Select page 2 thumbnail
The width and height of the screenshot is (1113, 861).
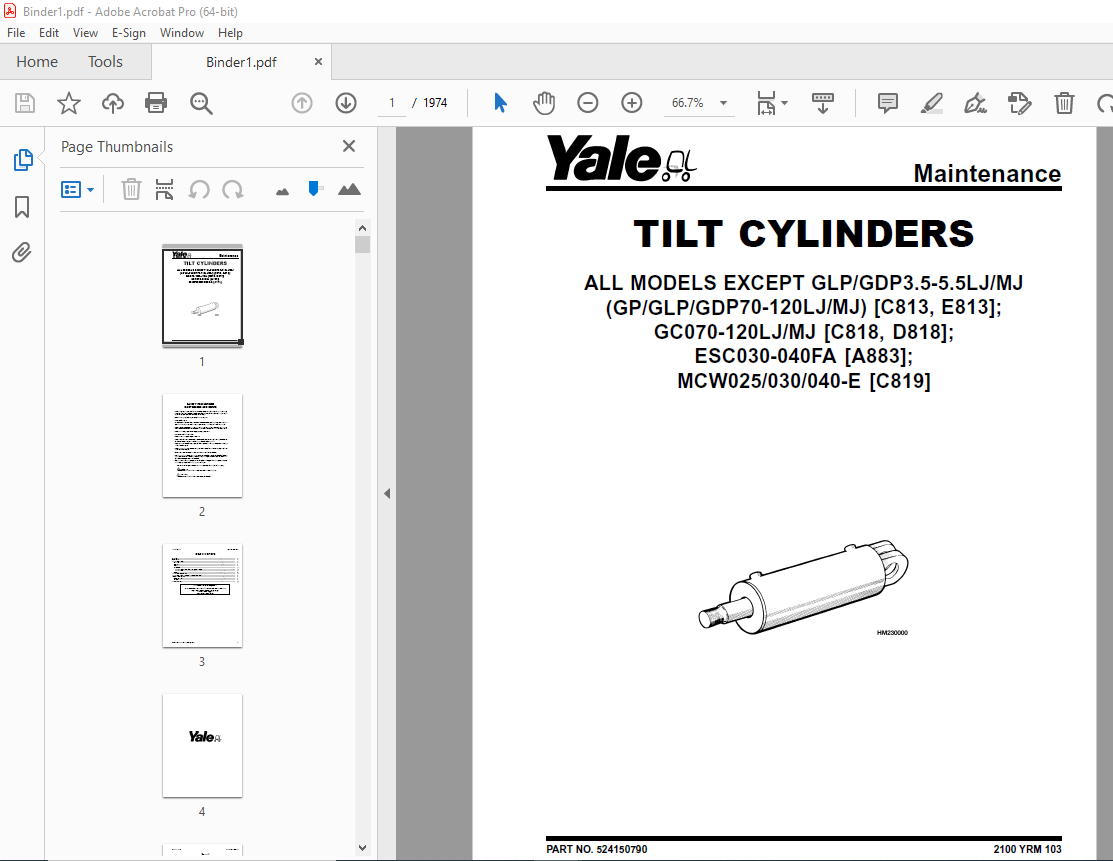[x=202, y=446]
